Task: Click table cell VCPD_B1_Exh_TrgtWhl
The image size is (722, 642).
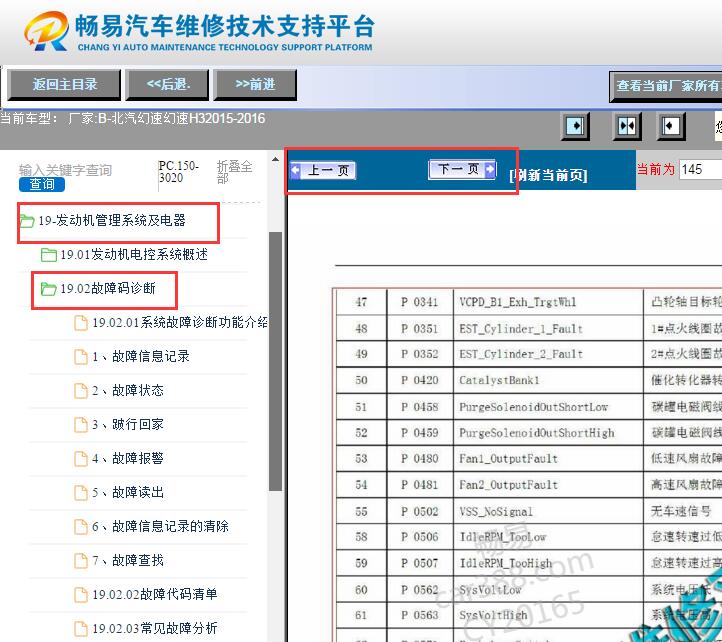Action: click(548, 302)
